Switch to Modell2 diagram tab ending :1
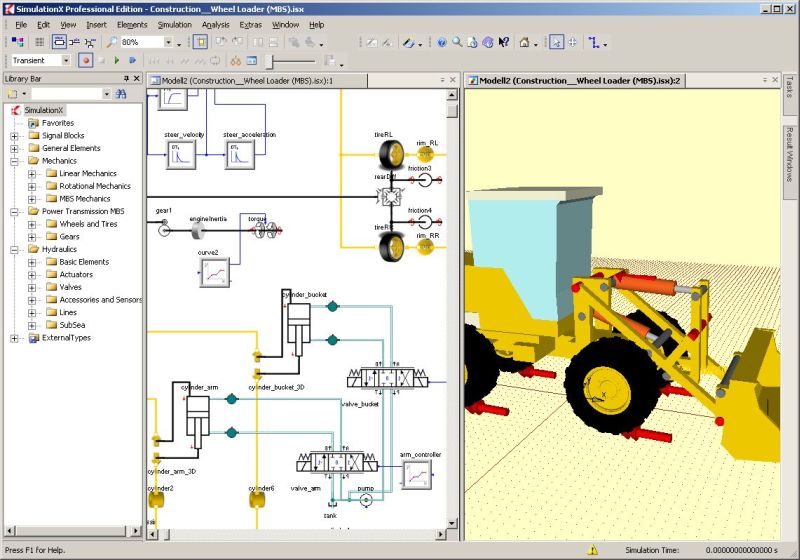Viewport: 800px width, 560px height. tap(257, 81)
